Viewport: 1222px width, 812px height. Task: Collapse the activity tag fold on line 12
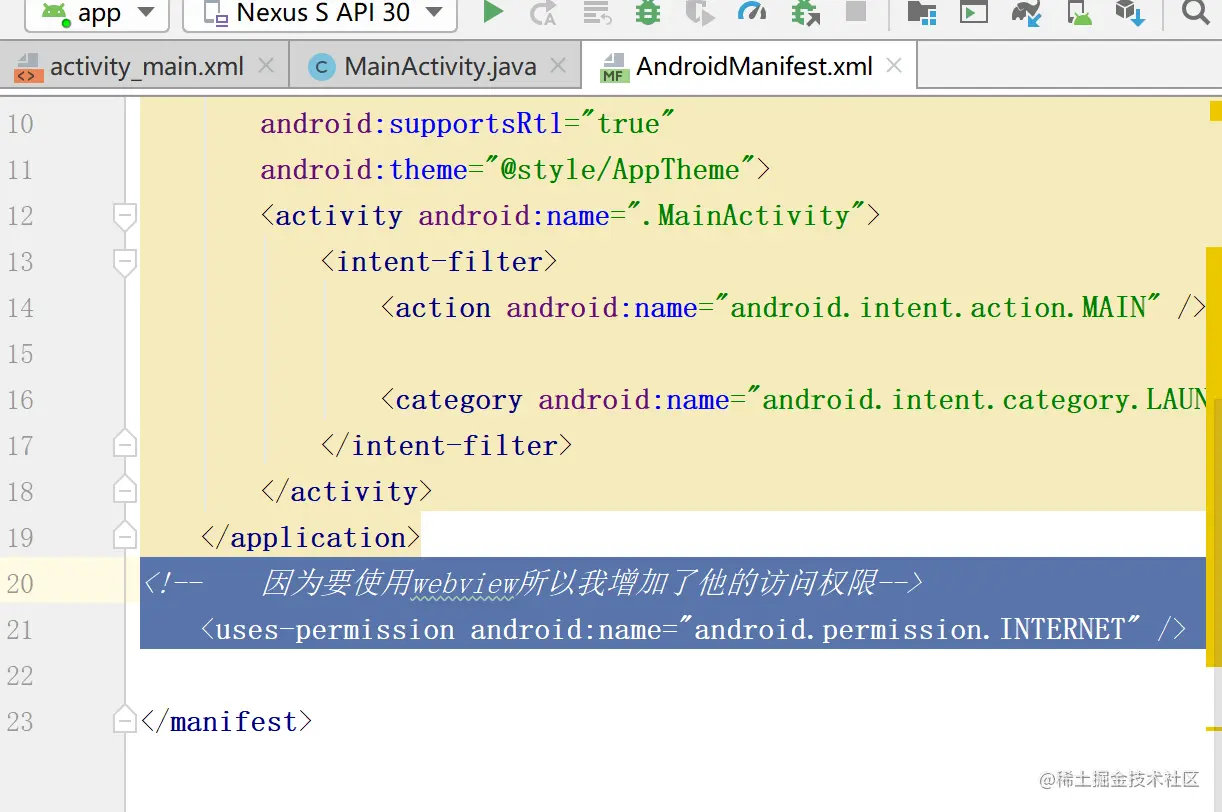tap(125, 216)
